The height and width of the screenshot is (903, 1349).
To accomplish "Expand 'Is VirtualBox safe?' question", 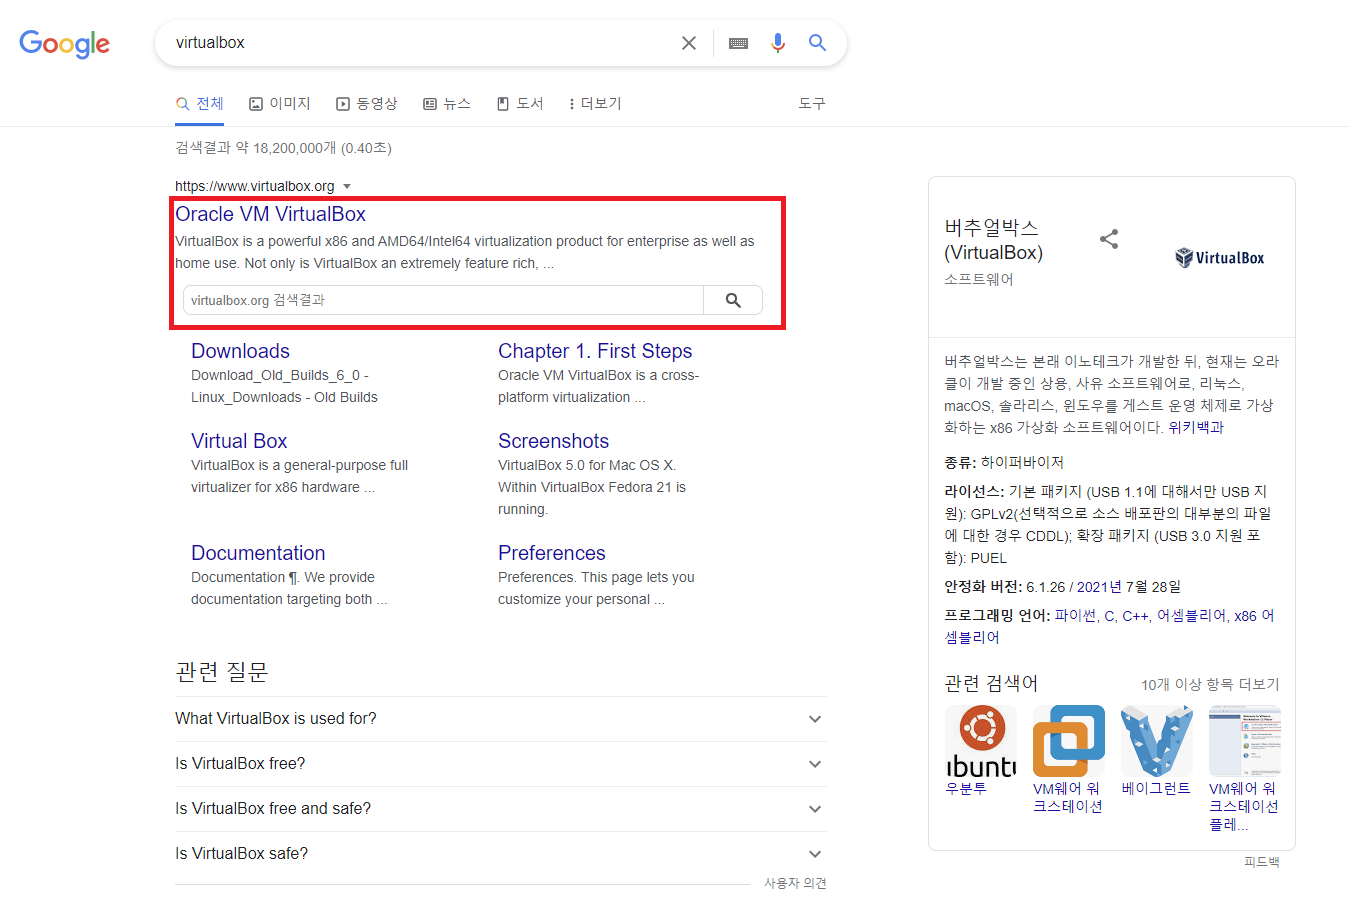I will (501, 854).
